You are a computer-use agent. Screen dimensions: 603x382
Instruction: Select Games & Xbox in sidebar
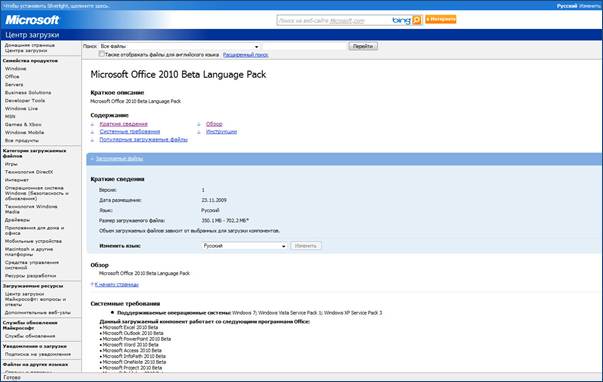coord(23,125)
